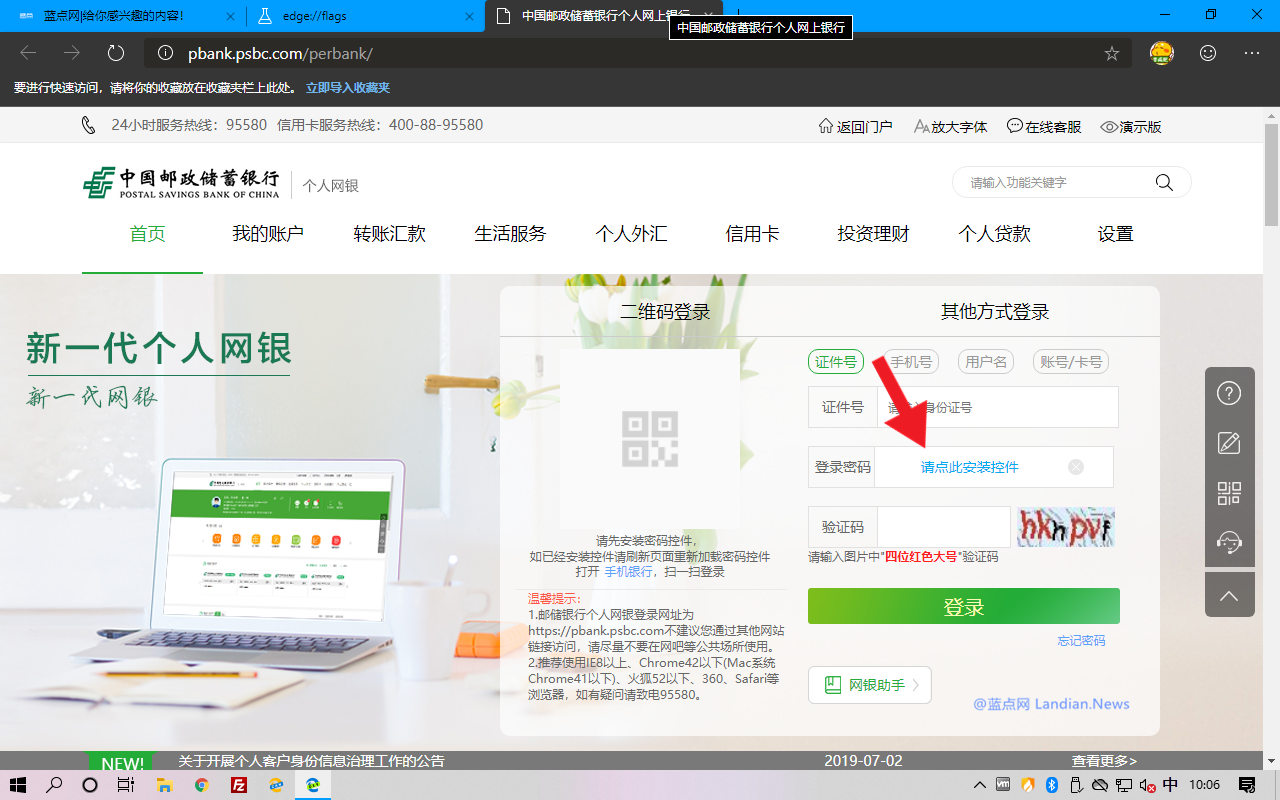Click the clear icon in the password field
This screenshot has height=800, width=1280.
point(1076,467)
